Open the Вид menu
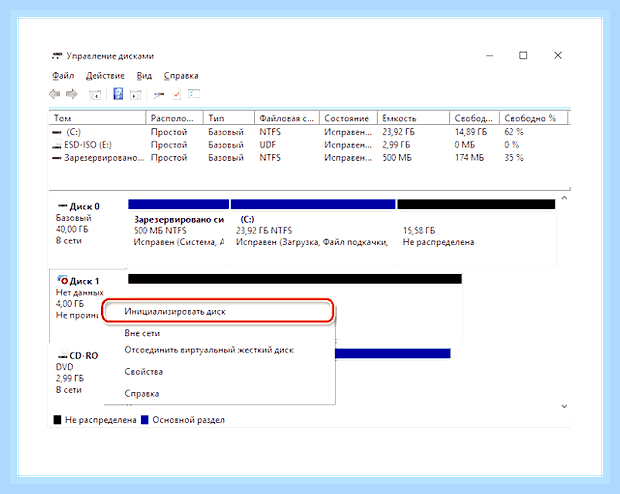 (x=144, y=76)
